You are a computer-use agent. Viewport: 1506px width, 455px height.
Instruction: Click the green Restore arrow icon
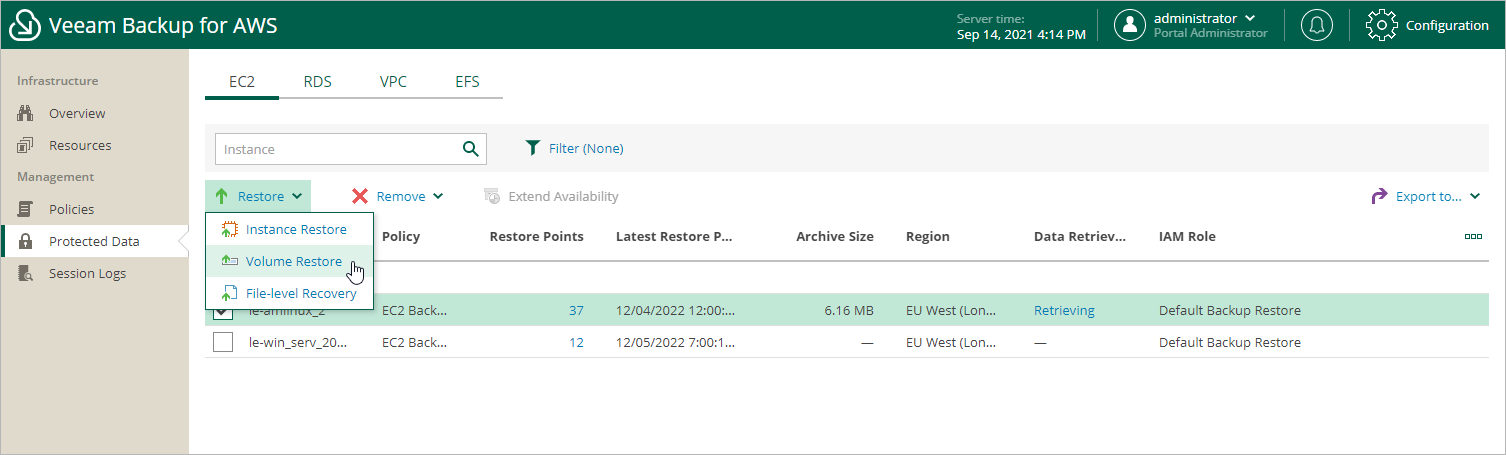pyautogui.click(x=221, y=196)
